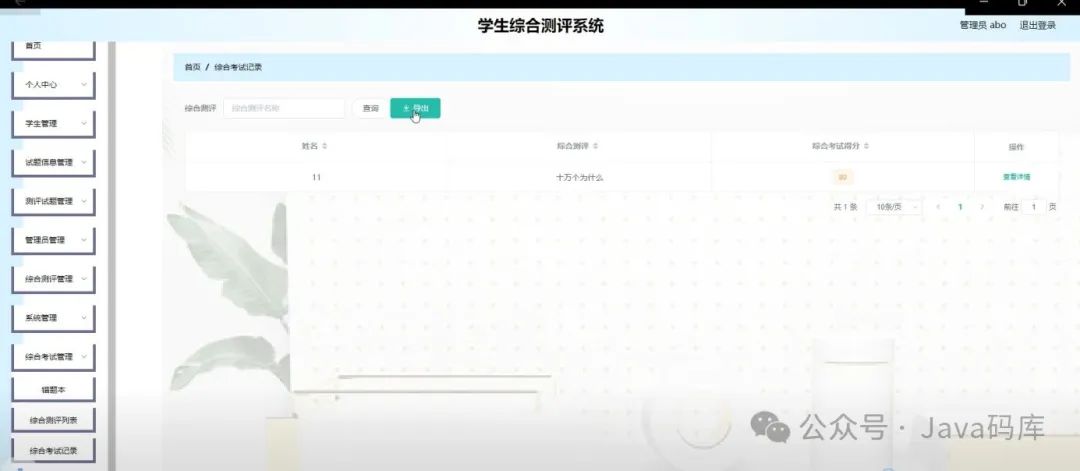Click the 综合考试记录 breadcrumb text
Screen dimensions: 1080x471
click(x=238, y=67)
